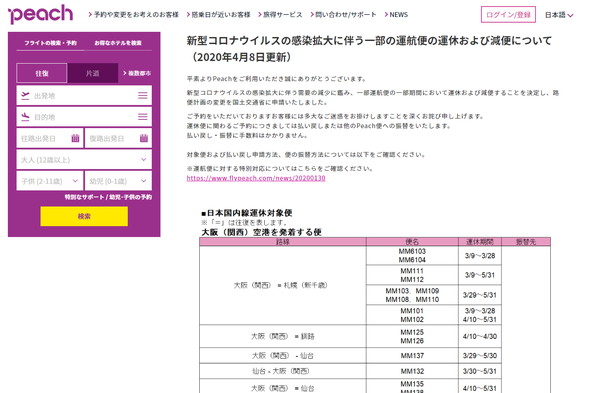The width and height of the screenshot is (590, 393).
Task: Click the 目的地 destination input field
Action: pos(84,117)
